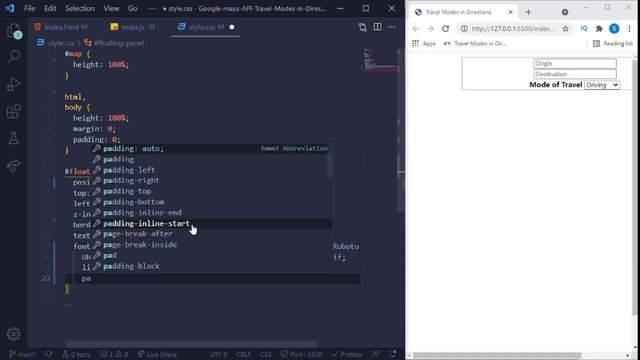Close the Travel Modes Chrome tab
Image resolution: width=640 pixels, height=360 pixels.
pyautogui.click(x=510, y=12)
